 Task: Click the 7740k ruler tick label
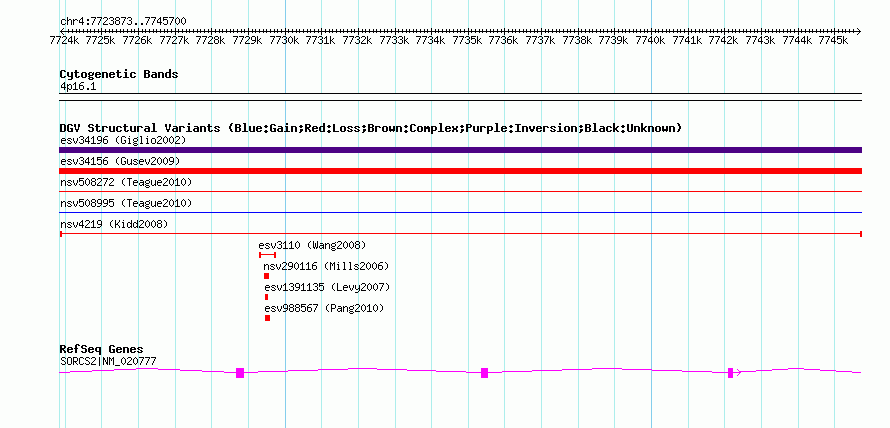coord(649,40)
